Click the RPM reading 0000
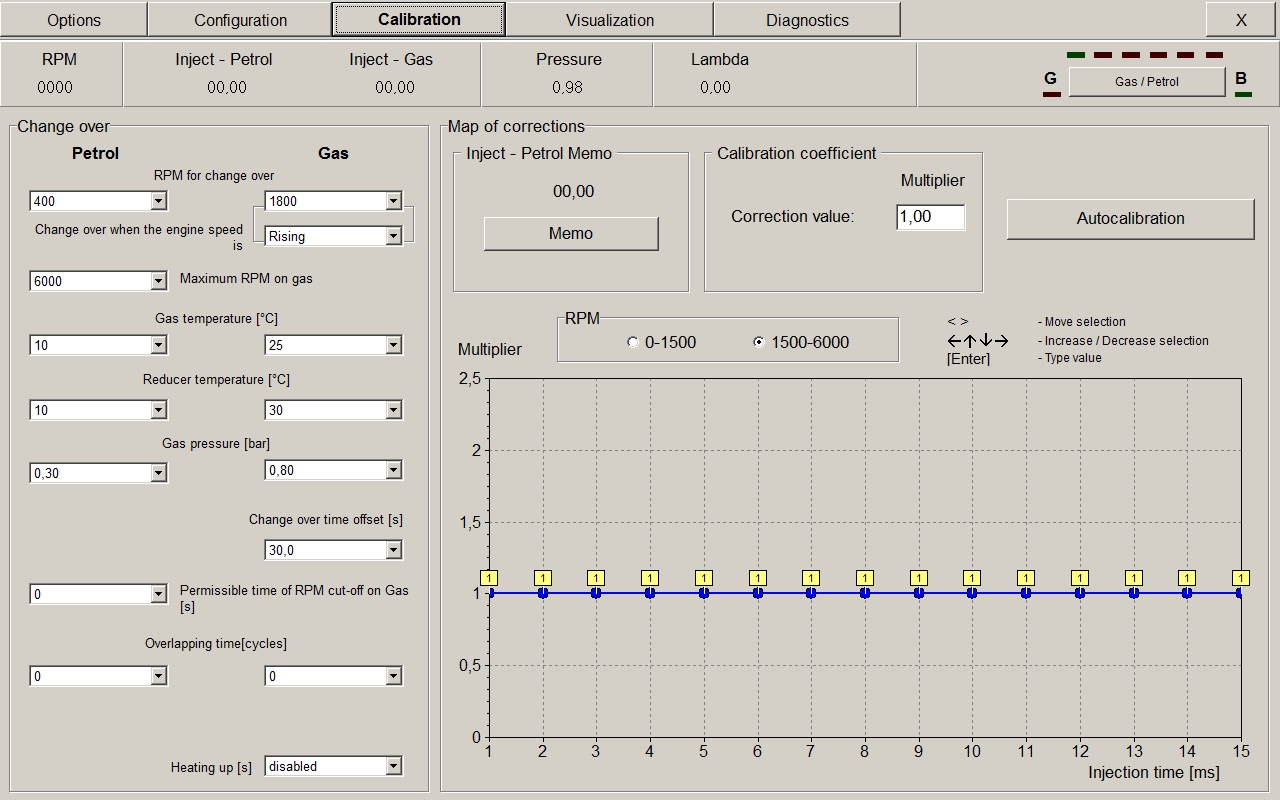Screen dimensions: 1280x800 (x=55, y=88)
